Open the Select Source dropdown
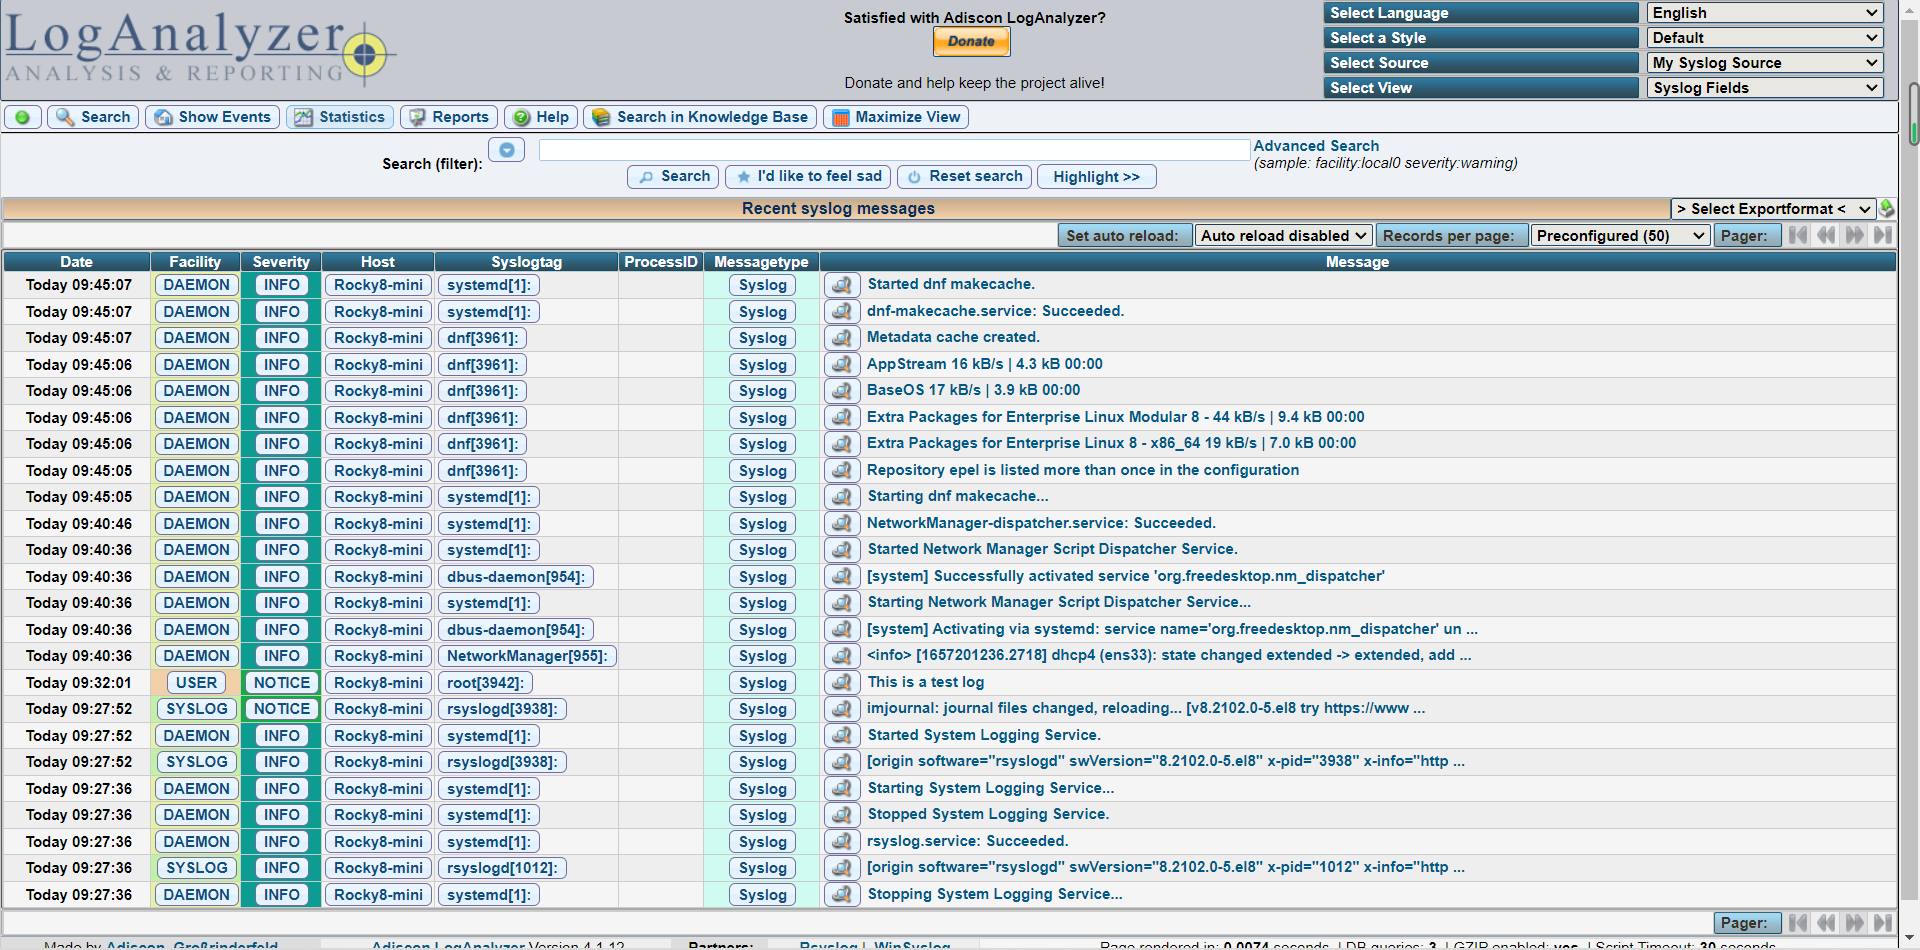Viewport: 1920px width, 950px height. coord(1765,63)
